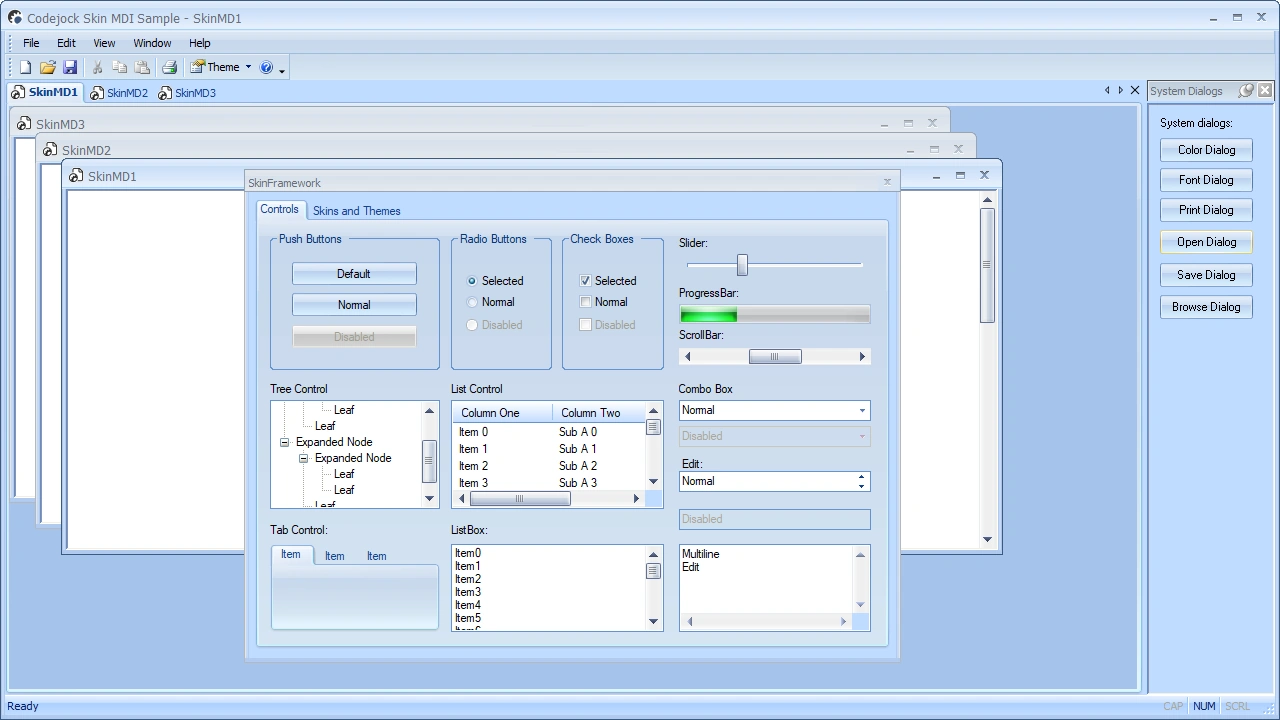
Task: Close active MDI tab with the X icon
Action: coord(1135,91)
